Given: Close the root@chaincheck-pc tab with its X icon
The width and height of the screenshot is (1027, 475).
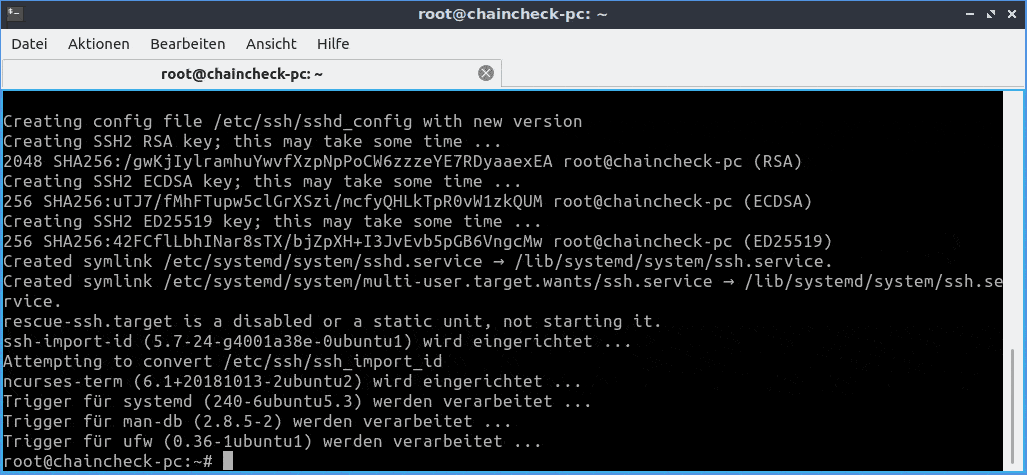Looking at the screenshot, I should (485, 73).
